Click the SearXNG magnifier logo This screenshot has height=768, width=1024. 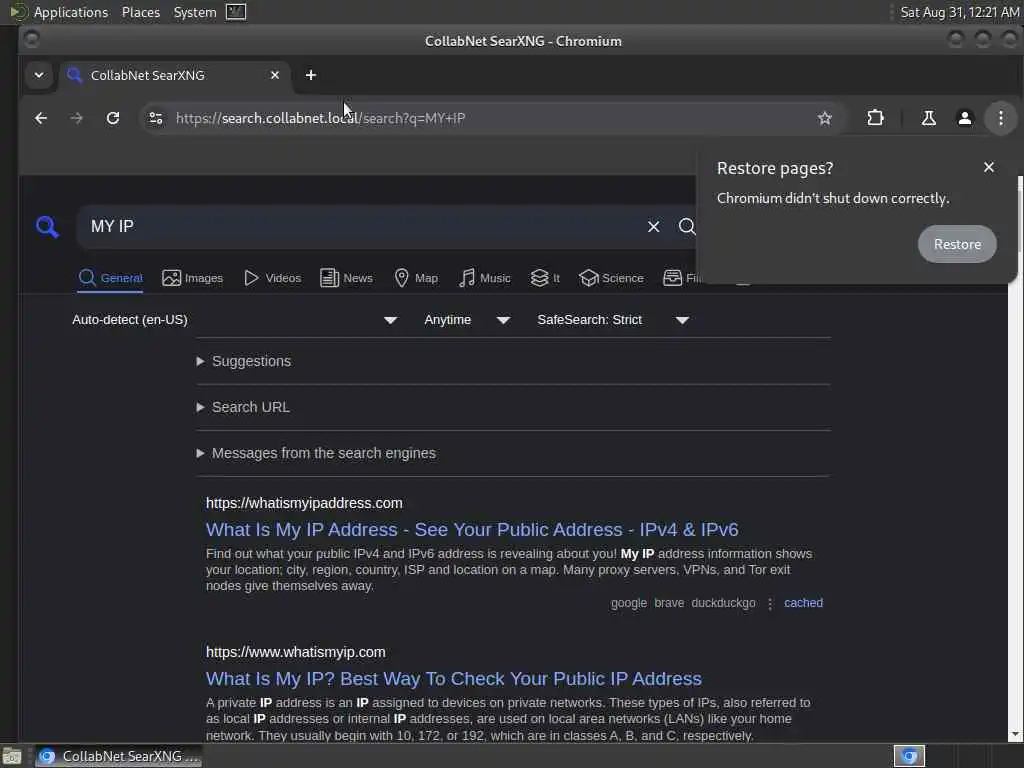coord(47,227)
